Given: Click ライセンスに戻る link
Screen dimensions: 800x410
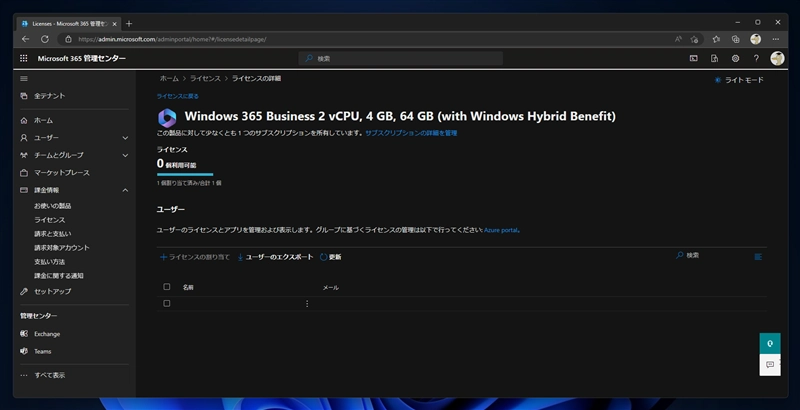Looking at the screenshot, I should pyautogui.click(x=178, y=96).
